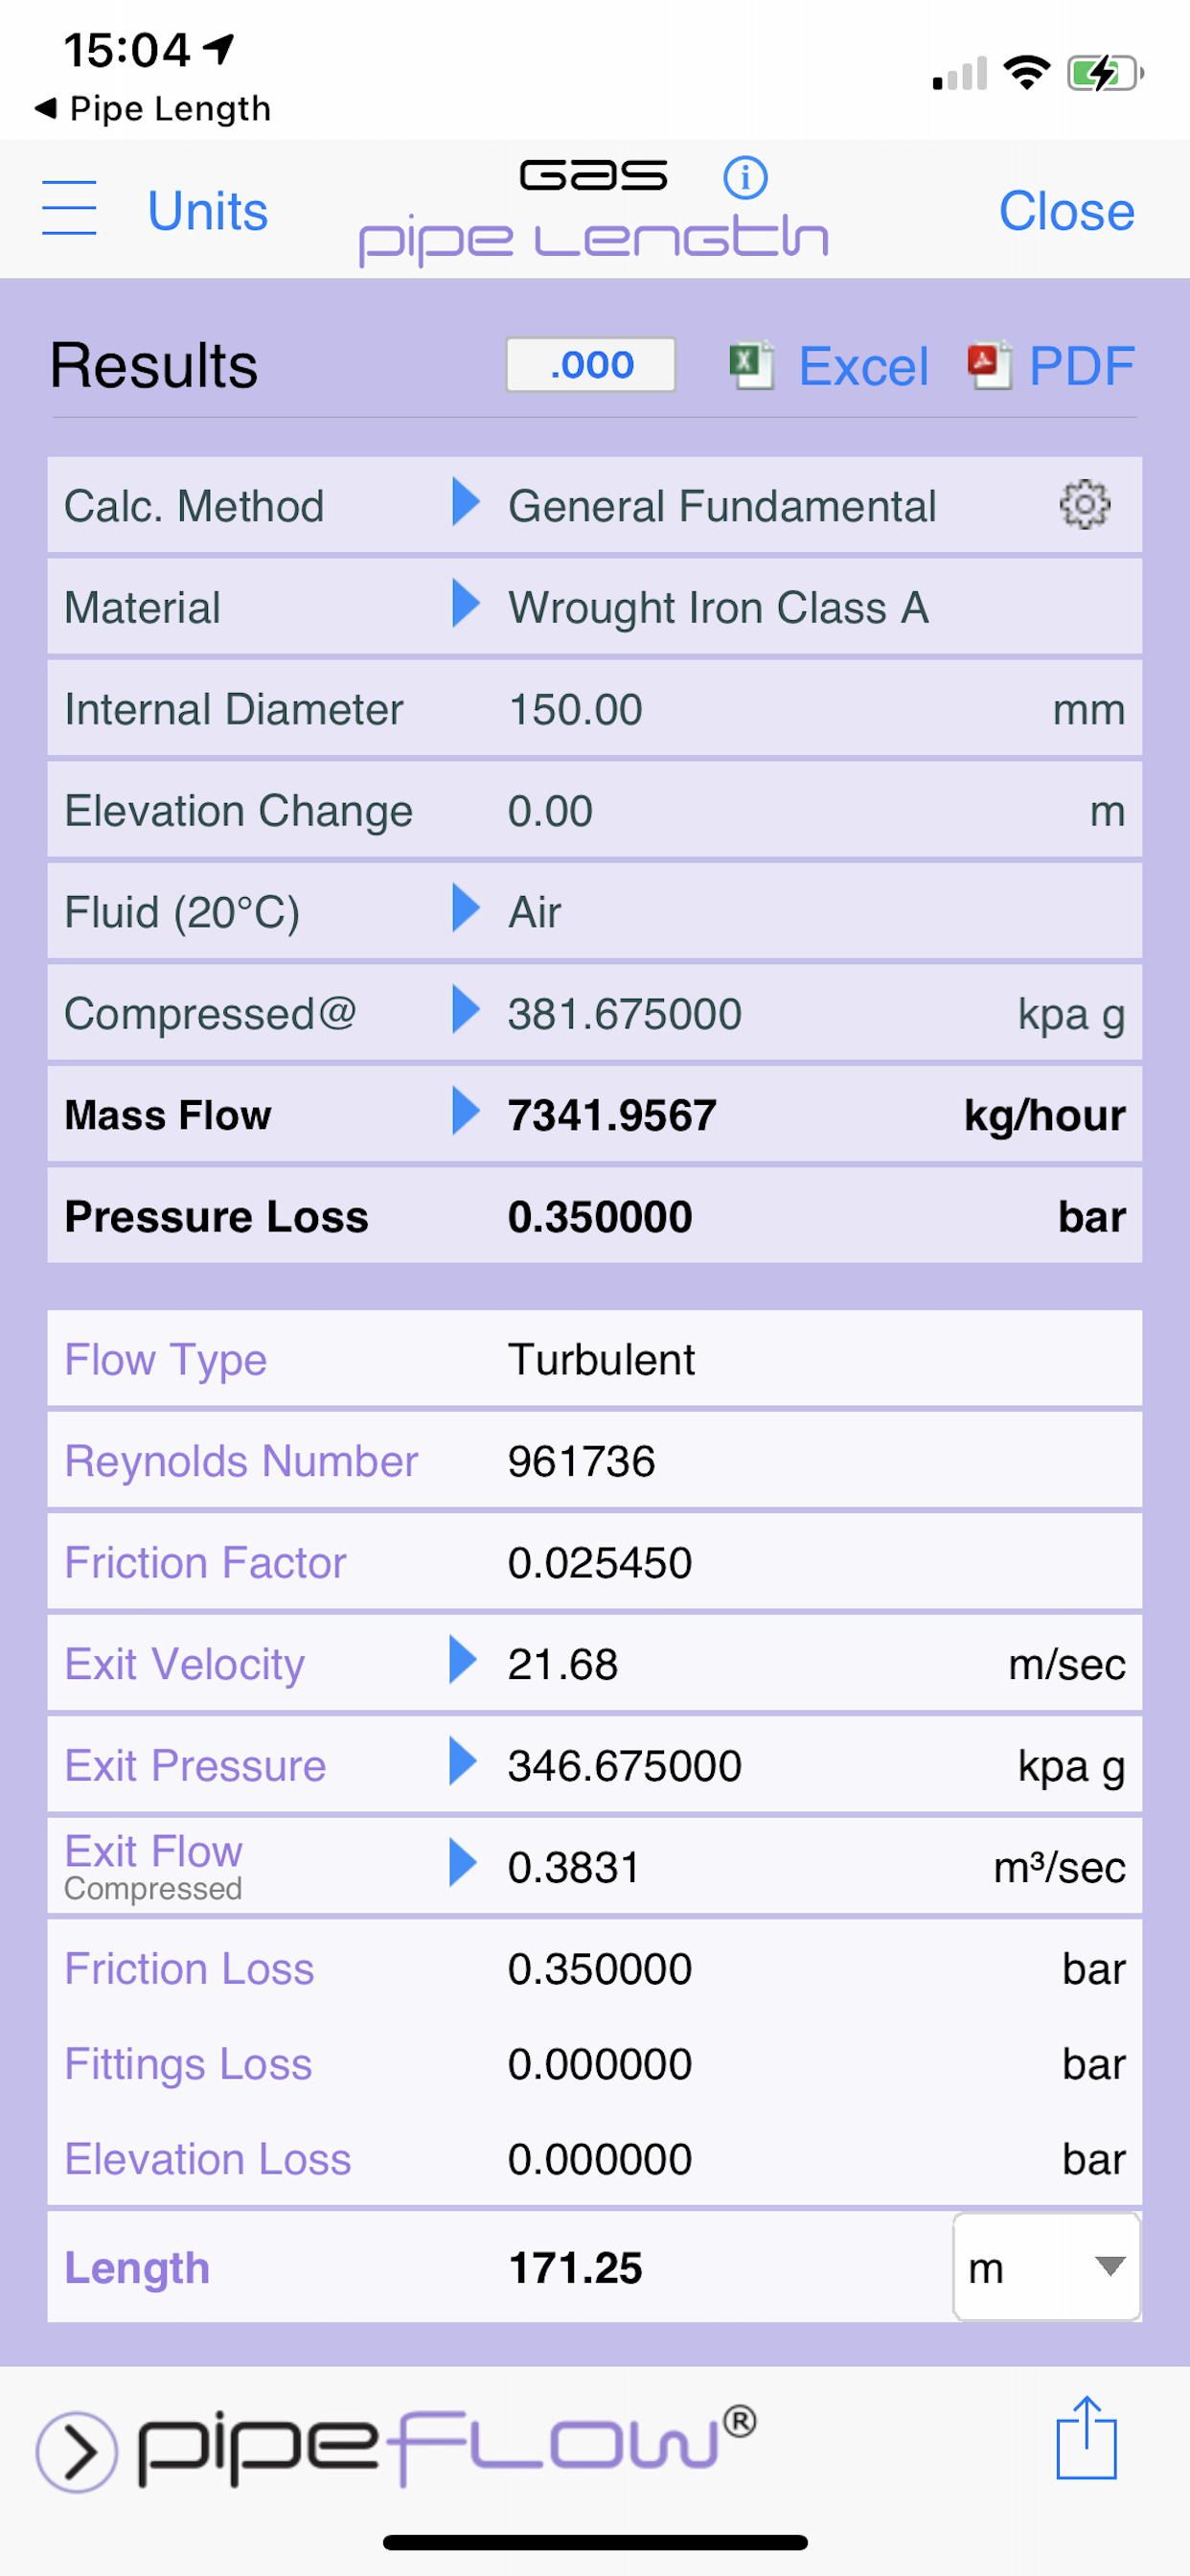The image size is (1190, 2576).
Task: Expand Mass Flow arrow
Action: 466,1111
